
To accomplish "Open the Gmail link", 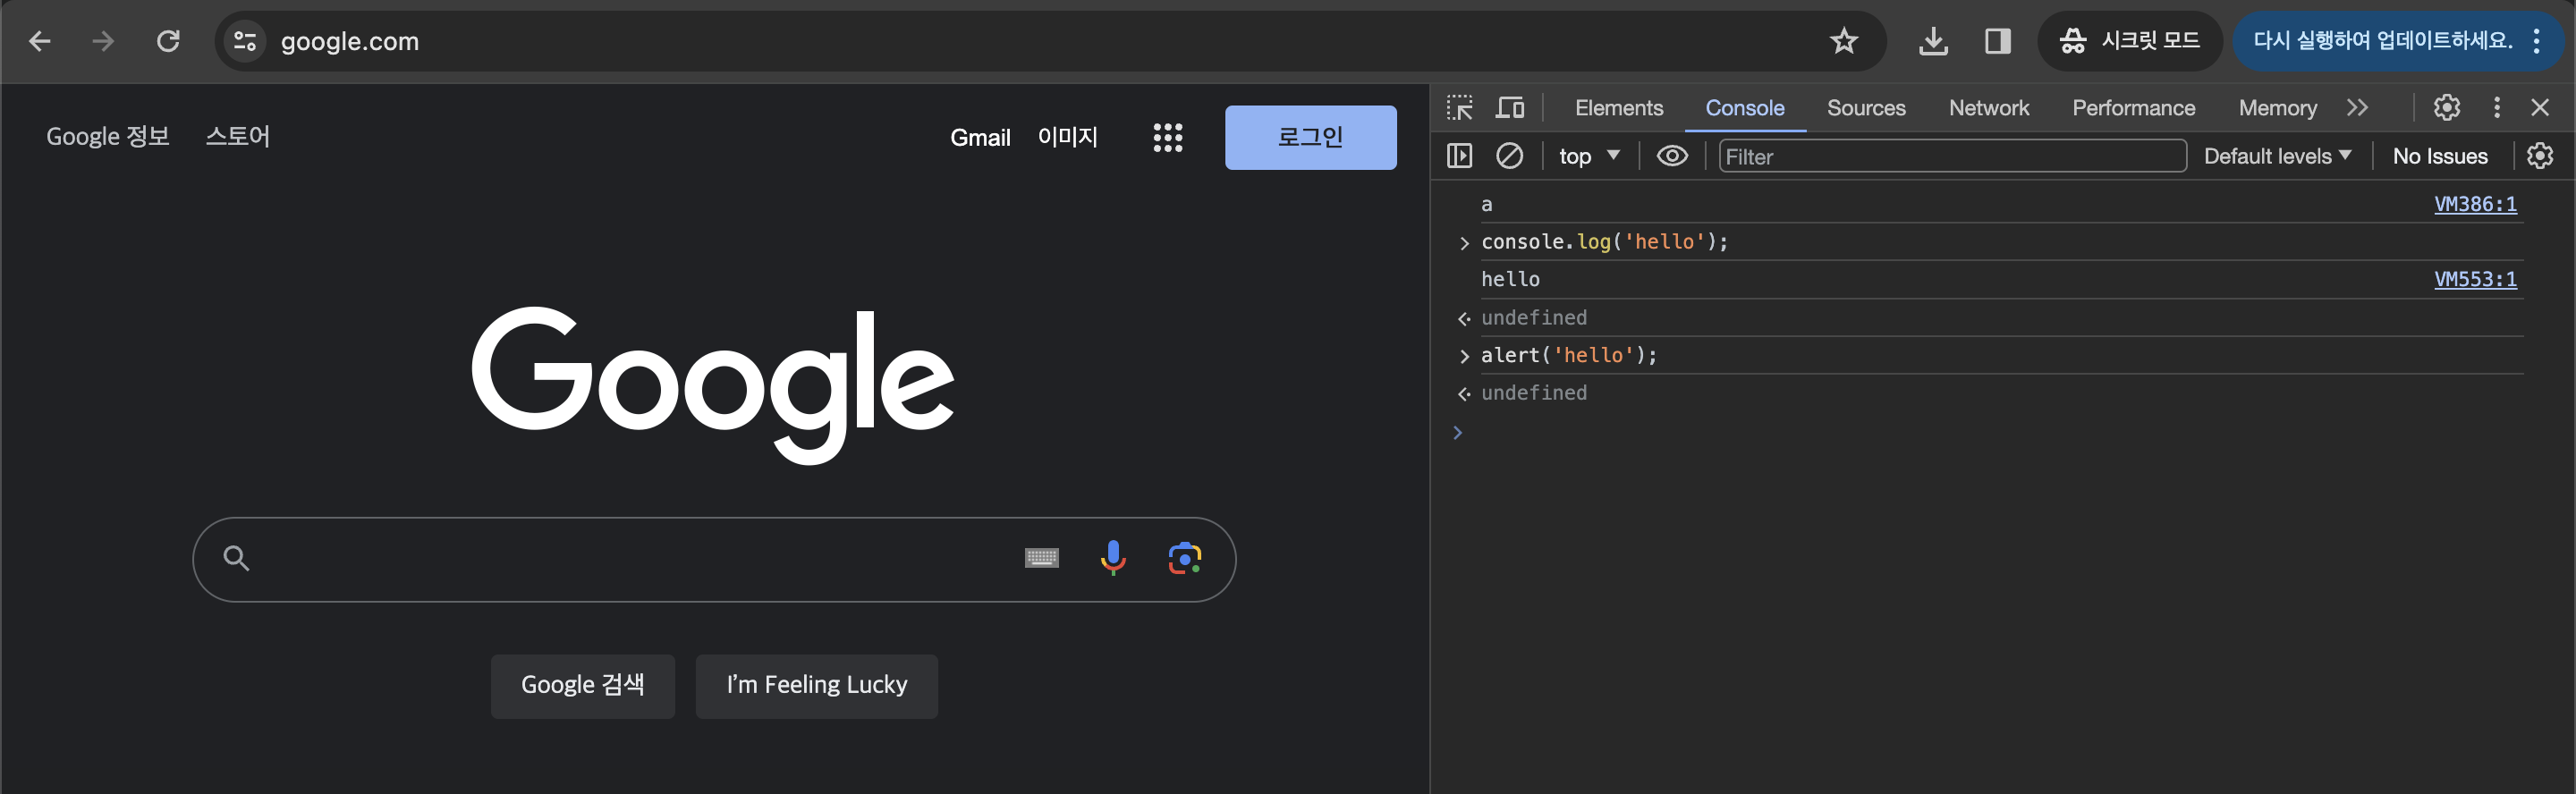I will [x=980, y=138].
